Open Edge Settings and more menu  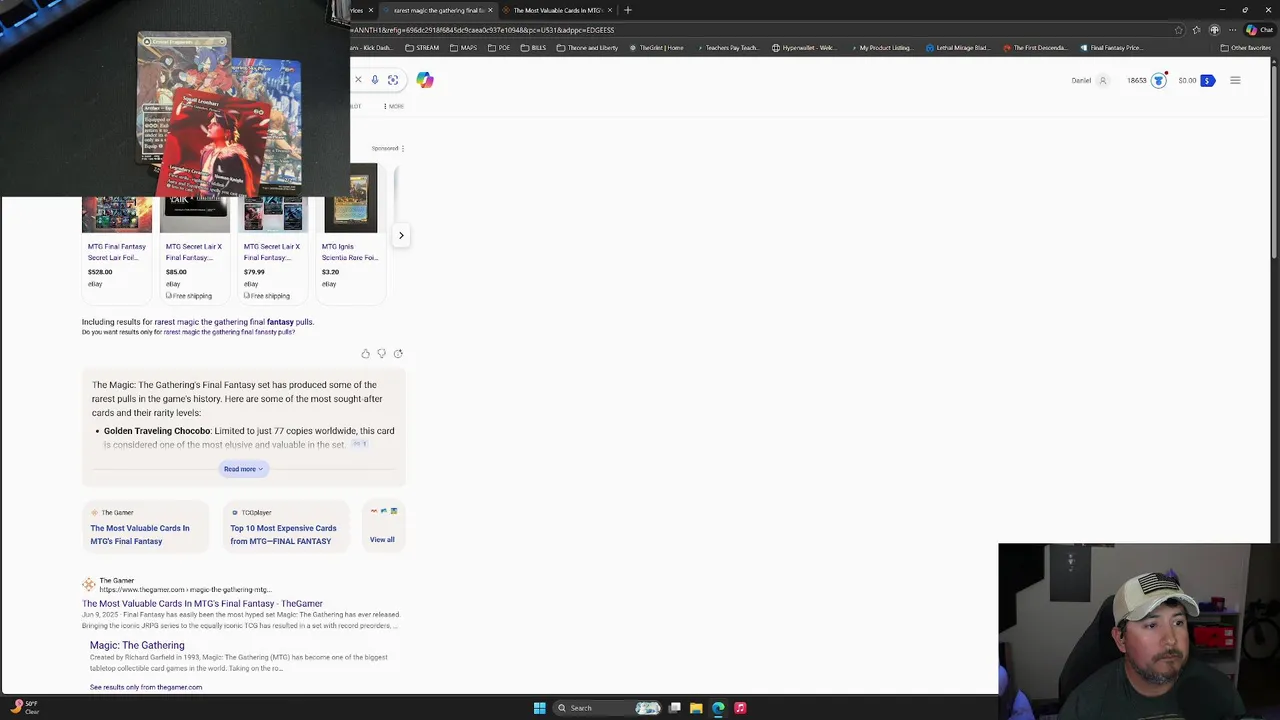(1232, 30)
